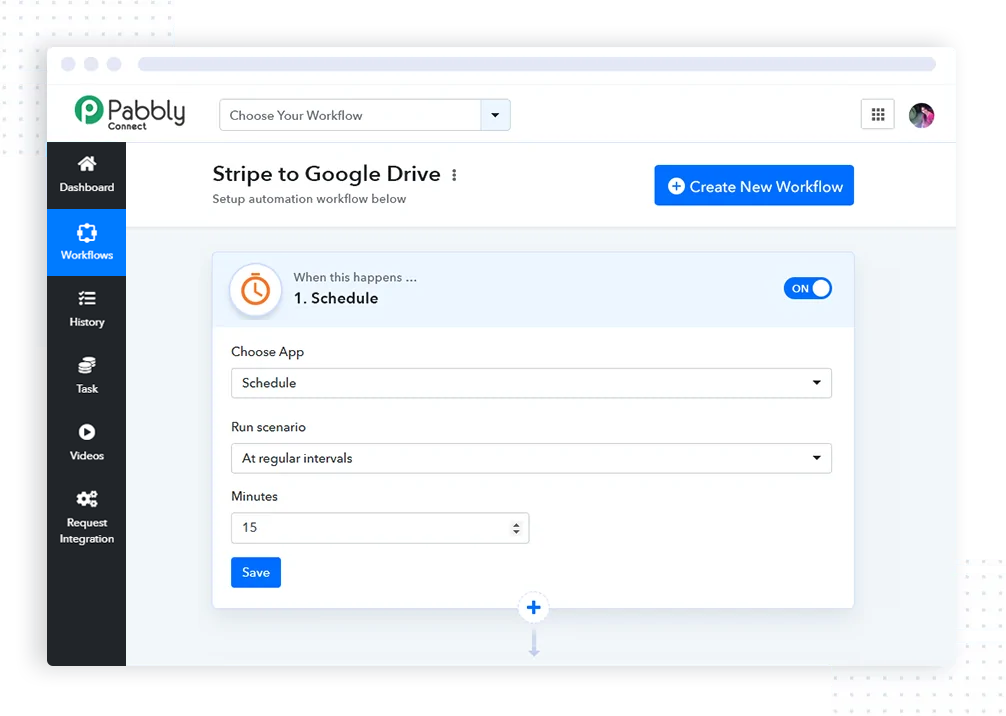Go to Dashboard in the sidebar

click(87, 175)
